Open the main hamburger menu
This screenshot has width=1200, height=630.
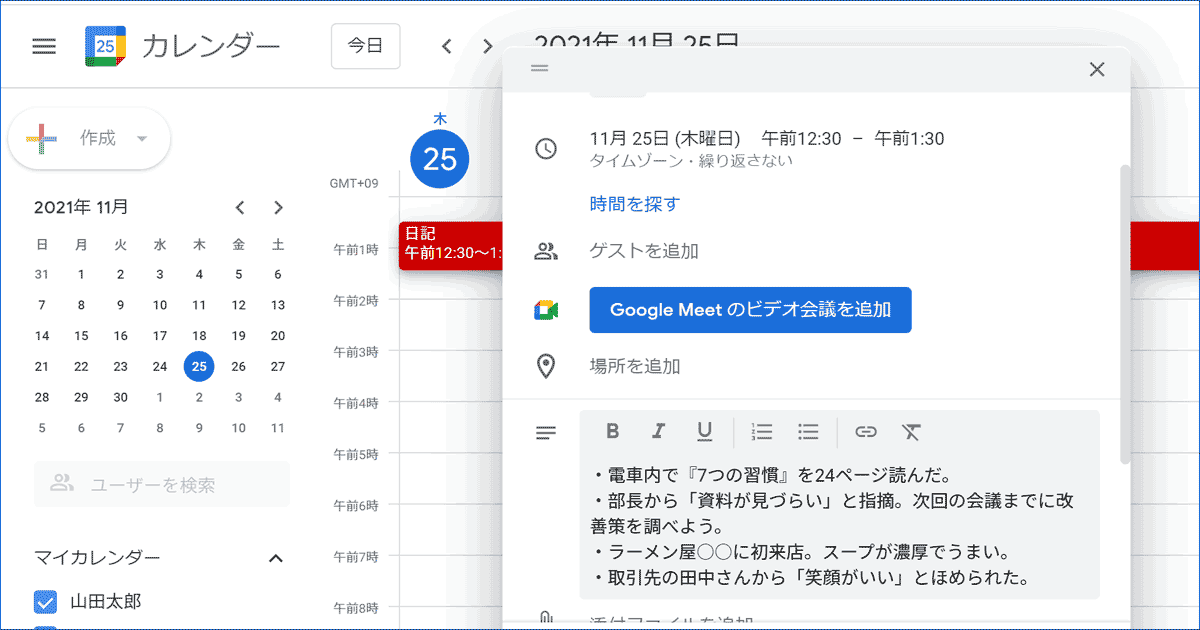pos(44,45)
